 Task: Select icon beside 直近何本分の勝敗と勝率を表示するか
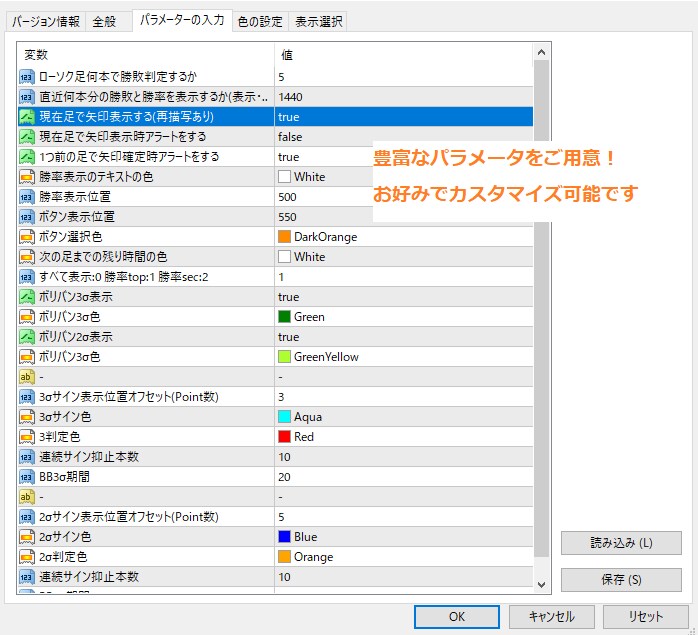click(x=27, y=97)
